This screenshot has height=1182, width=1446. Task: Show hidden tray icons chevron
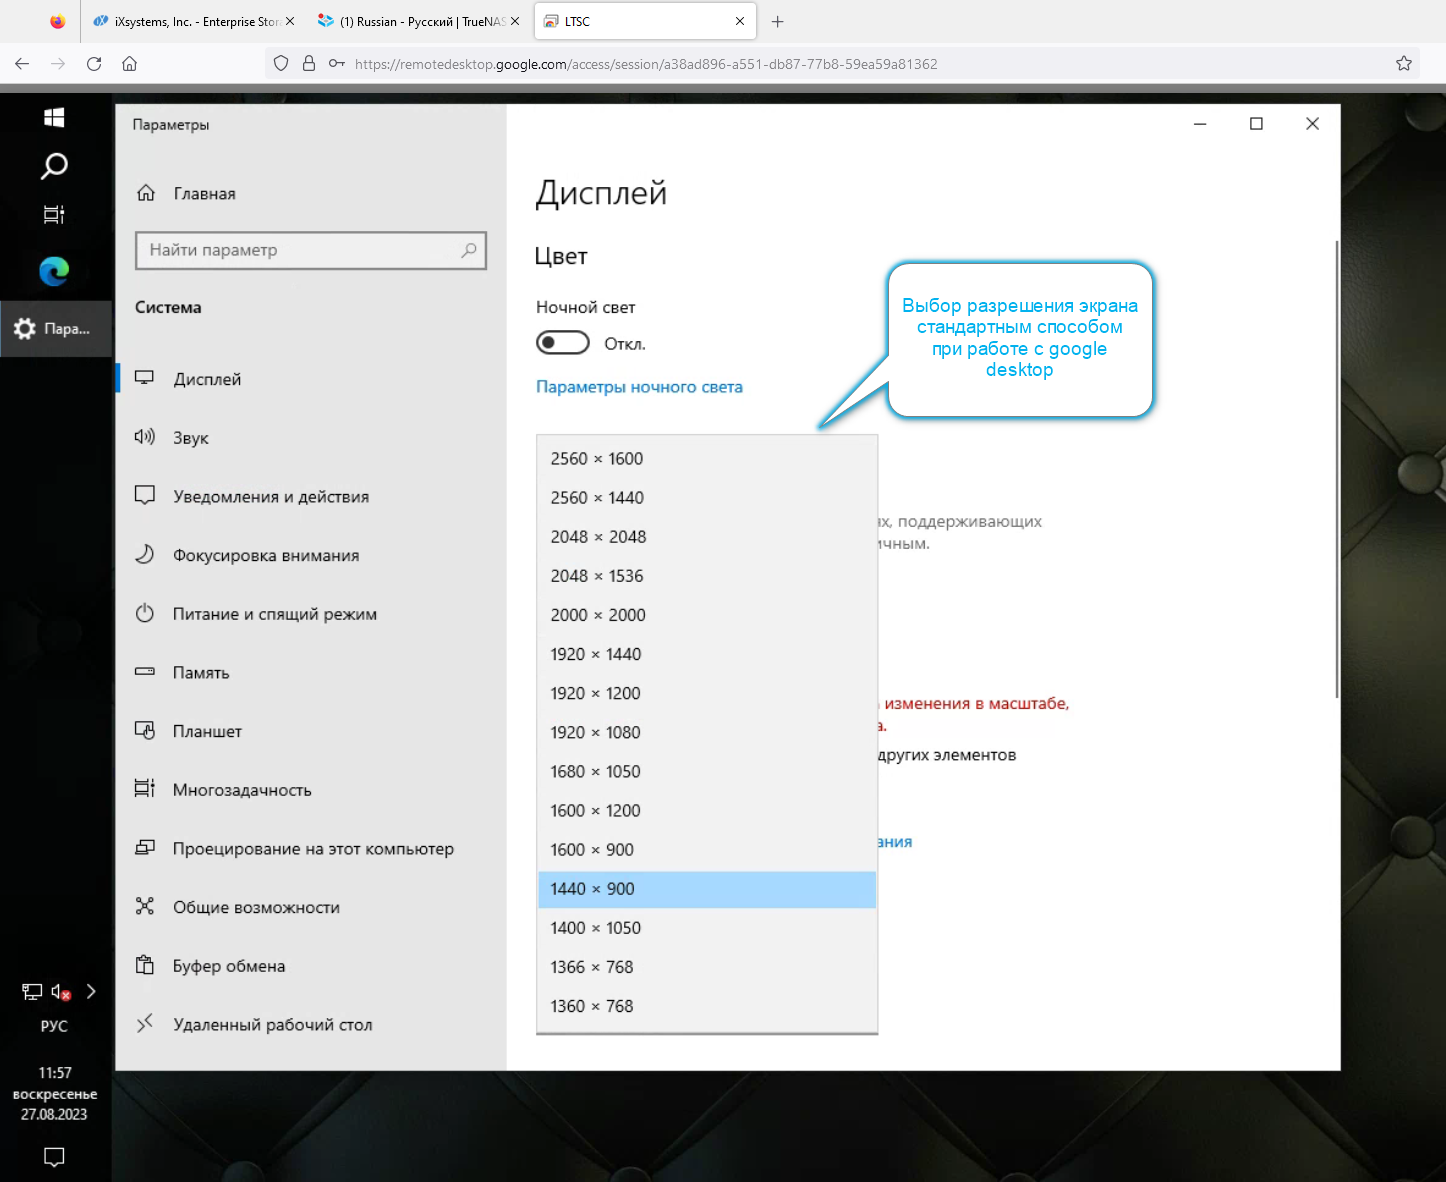pyautogui.click(x=91, y=991)
